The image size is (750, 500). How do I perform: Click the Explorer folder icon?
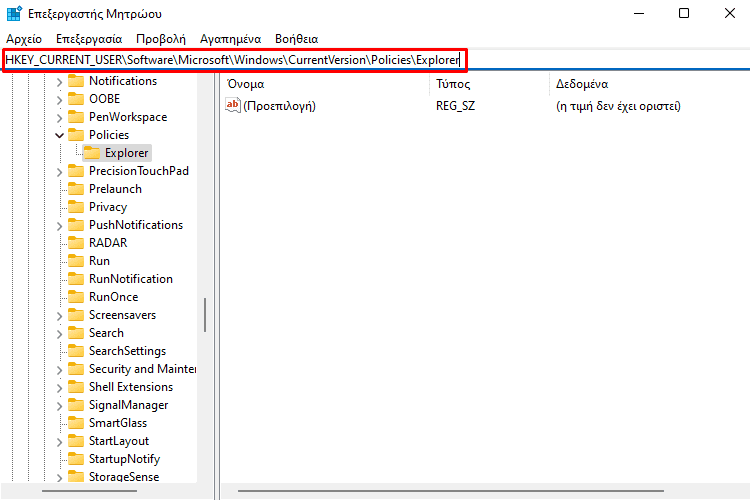point(92,153)
